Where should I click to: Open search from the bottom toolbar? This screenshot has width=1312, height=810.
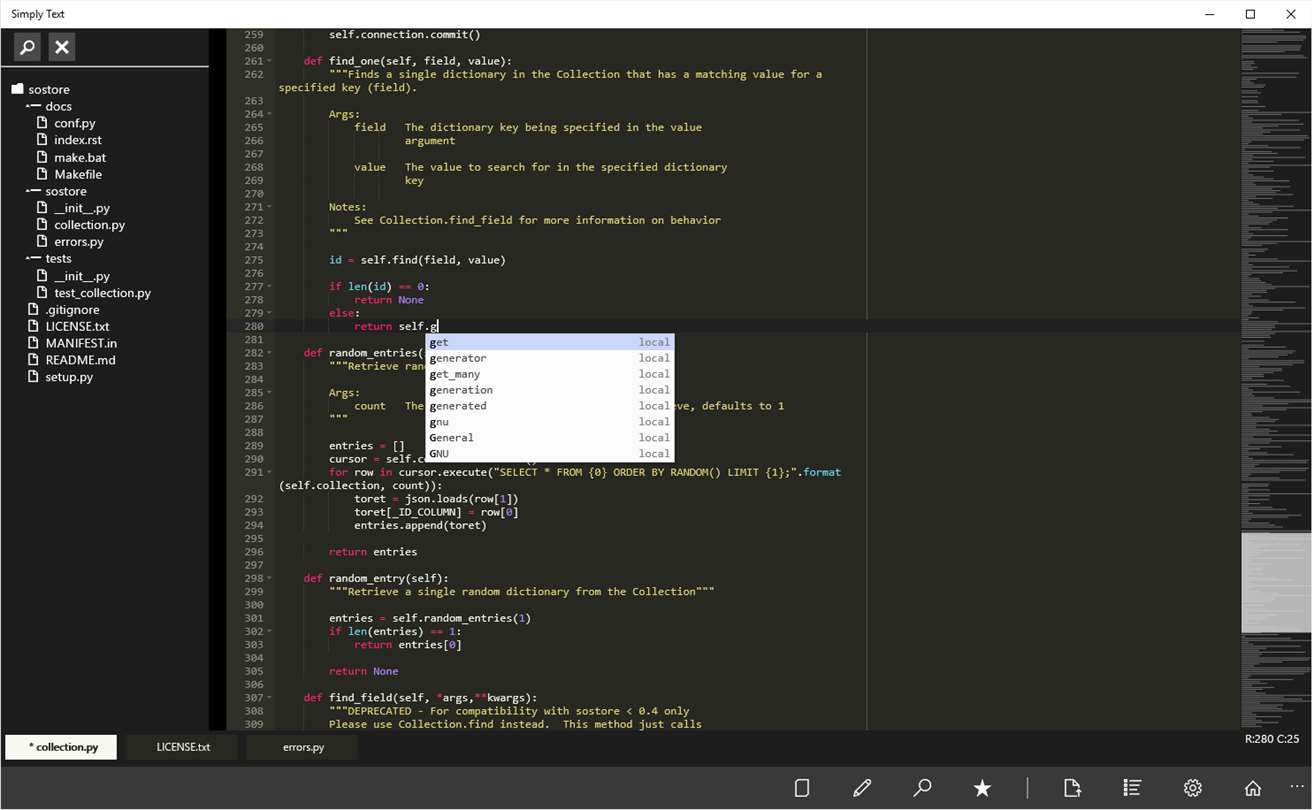922,788
